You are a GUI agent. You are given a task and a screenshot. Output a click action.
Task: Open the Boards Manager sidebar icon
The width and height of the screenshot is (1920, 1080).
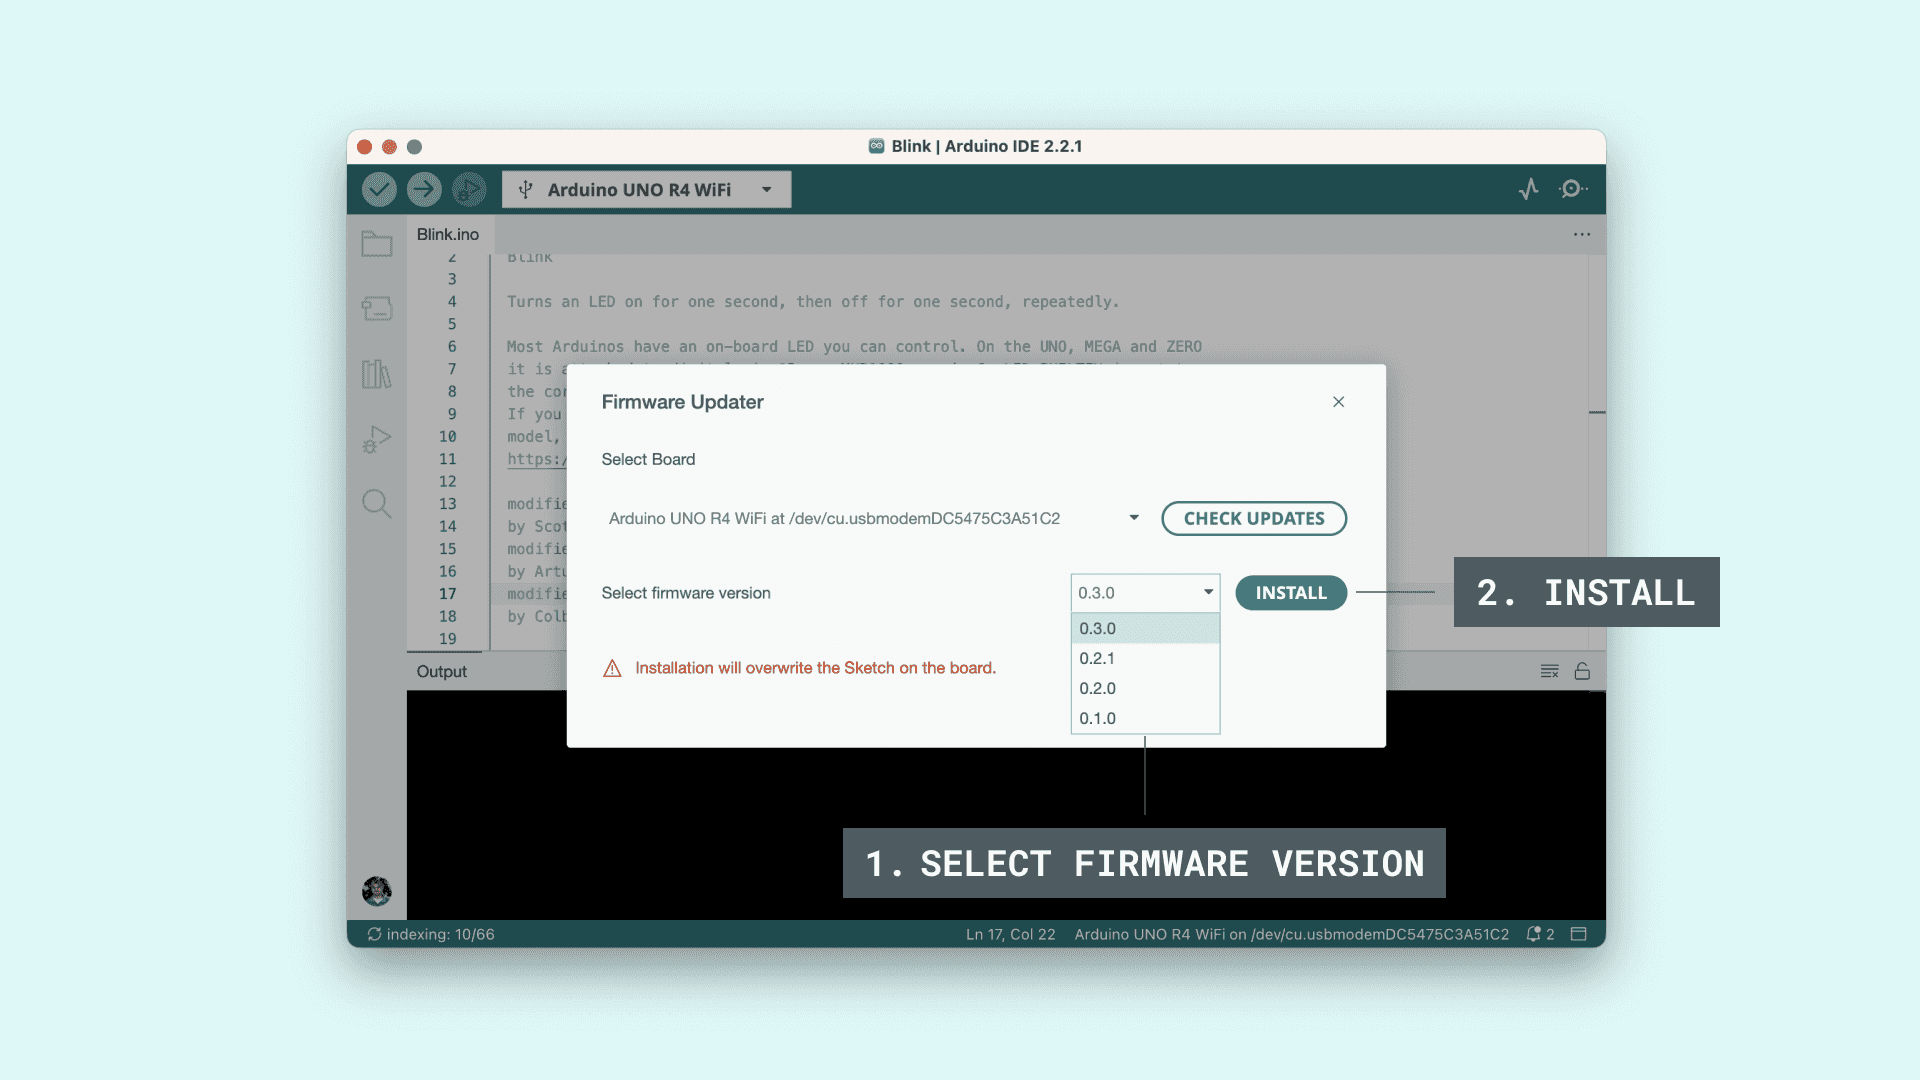(x=377, y=309)
